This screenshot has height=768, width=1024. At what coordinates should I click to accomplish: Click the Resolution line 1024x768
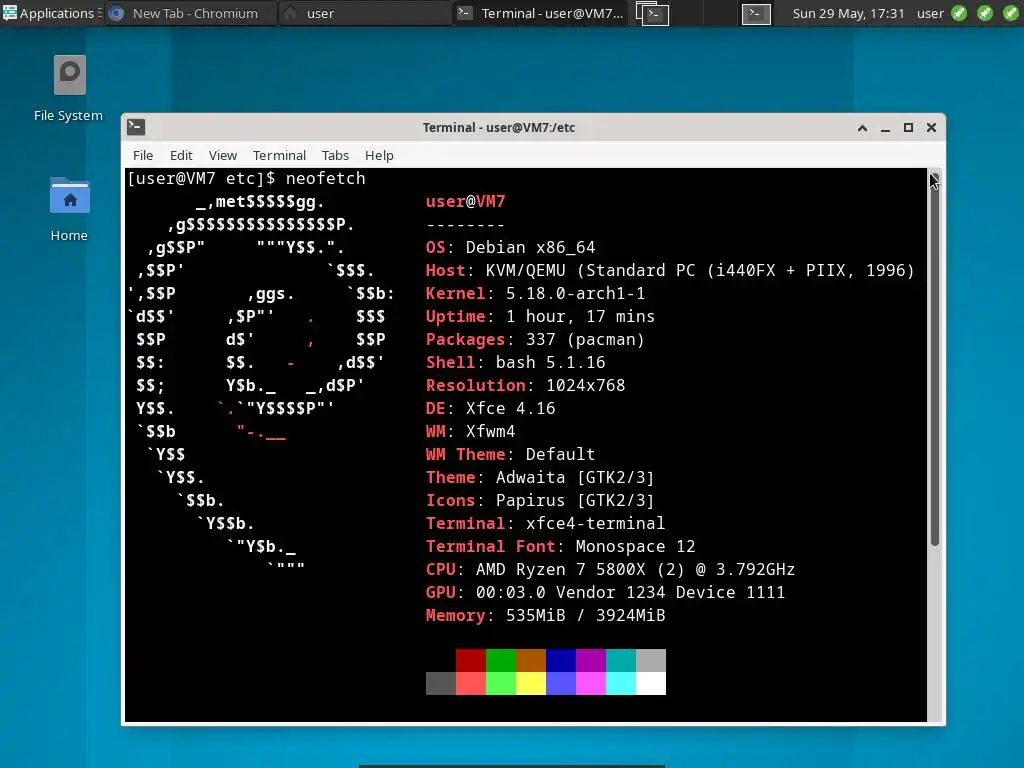526,385
